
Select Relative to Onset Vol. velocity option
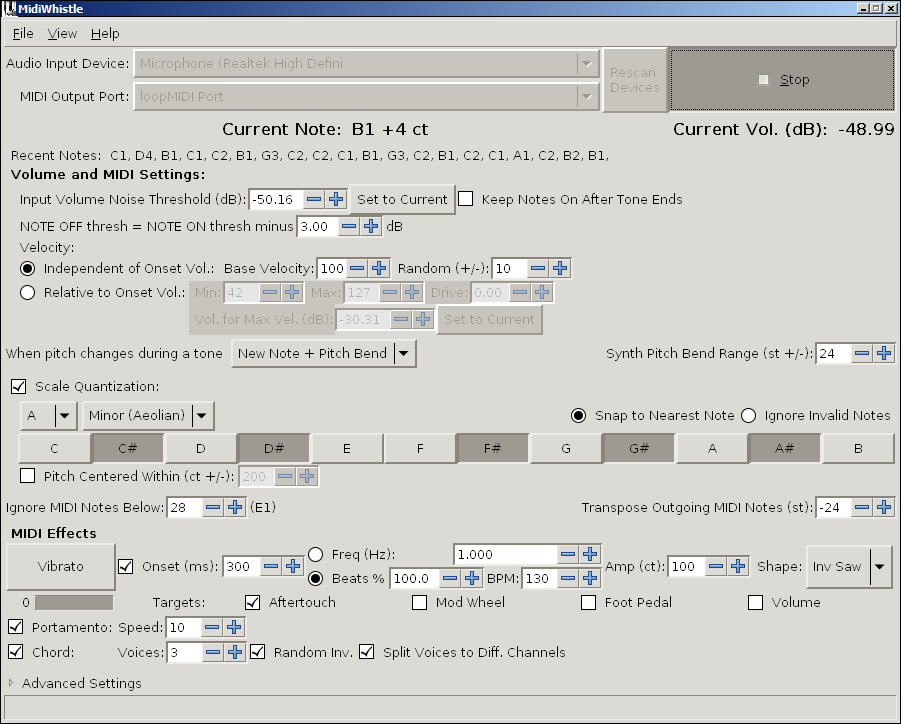(x=27, y=292)
